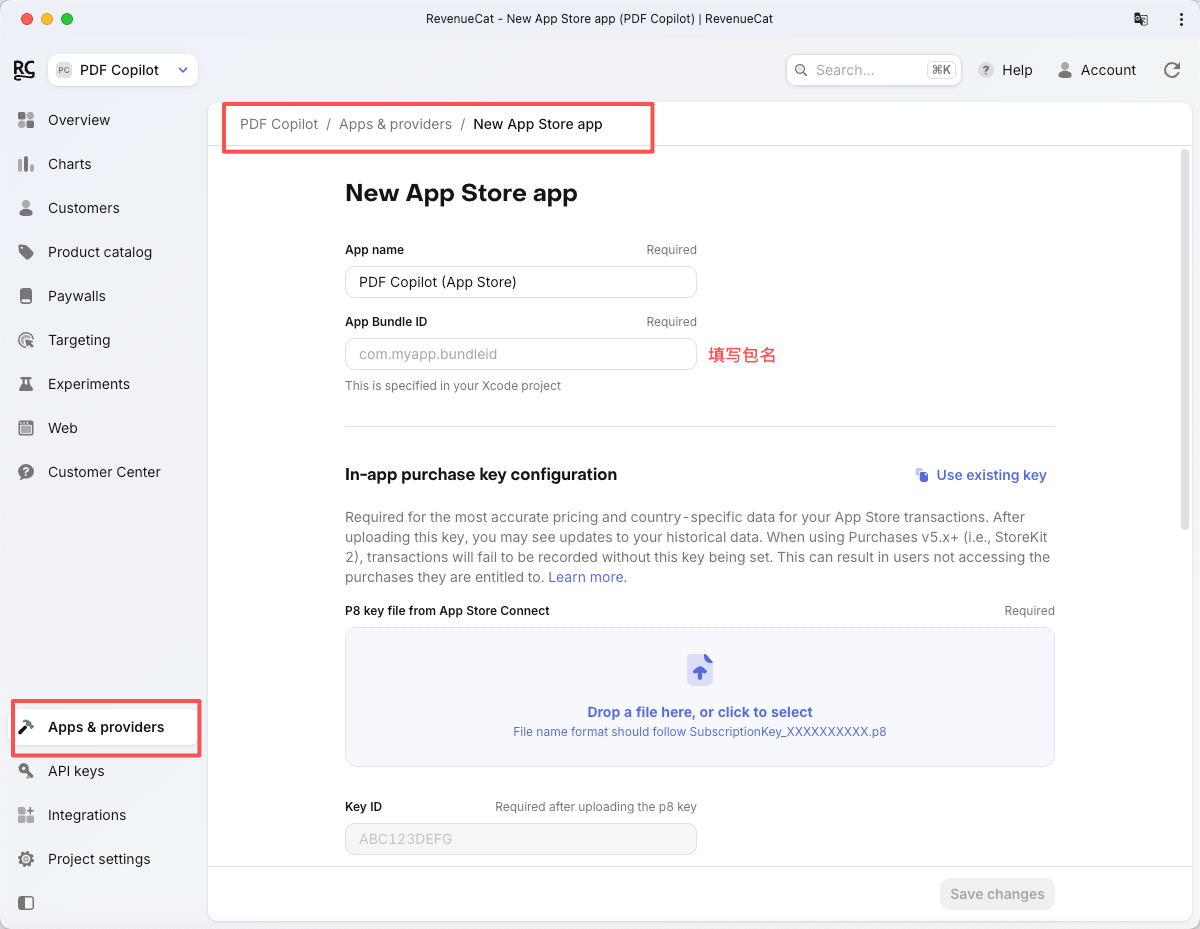Click the Help question mark icon
Viewport: 1200px width, 929px height.
(986, 70)
